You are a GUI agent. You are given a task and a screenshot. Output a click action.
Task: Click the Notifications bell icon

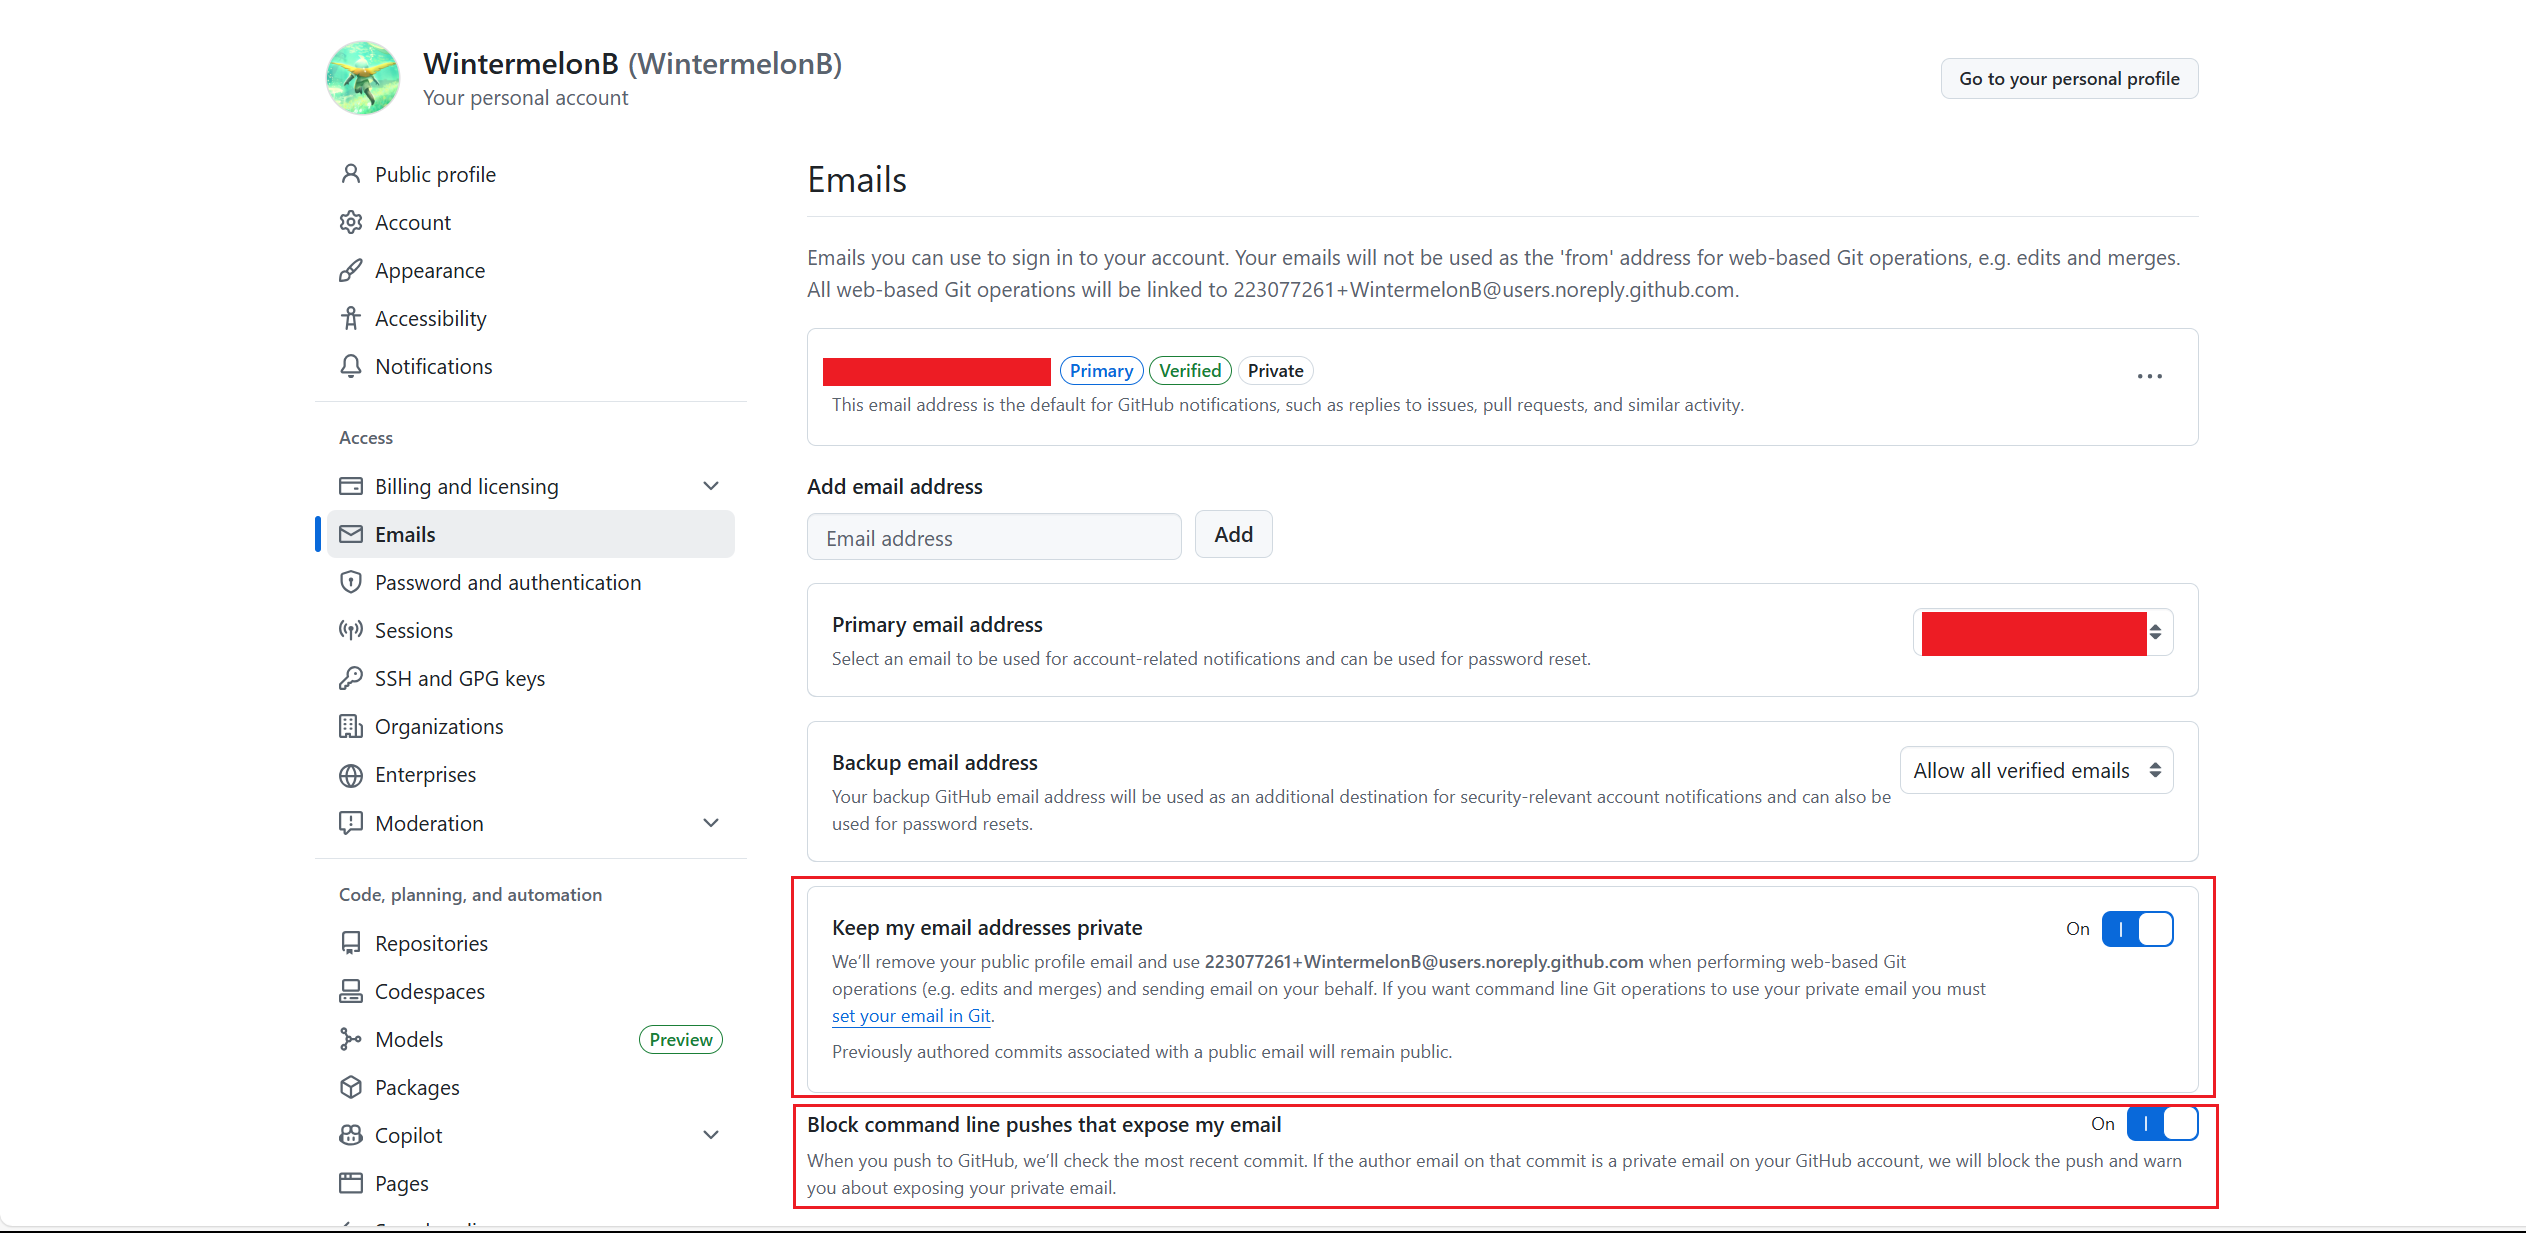click(350, 366)
